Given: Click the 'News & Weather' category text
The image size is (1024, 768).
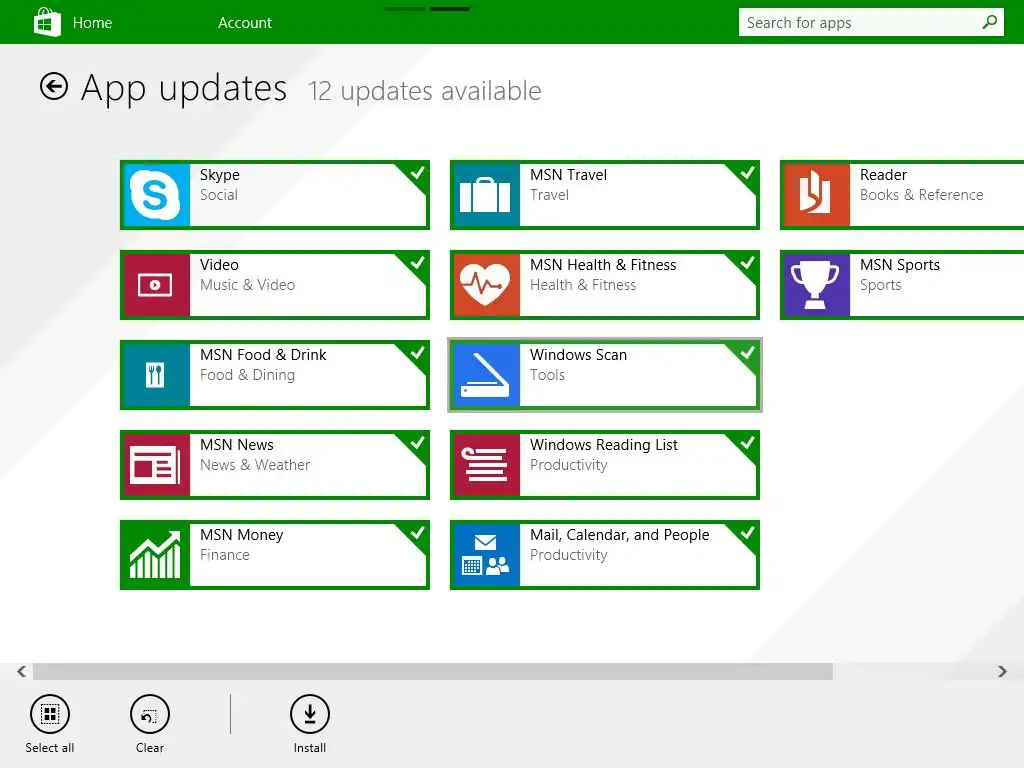Looking at the screenshot, I should pos(255,466).
